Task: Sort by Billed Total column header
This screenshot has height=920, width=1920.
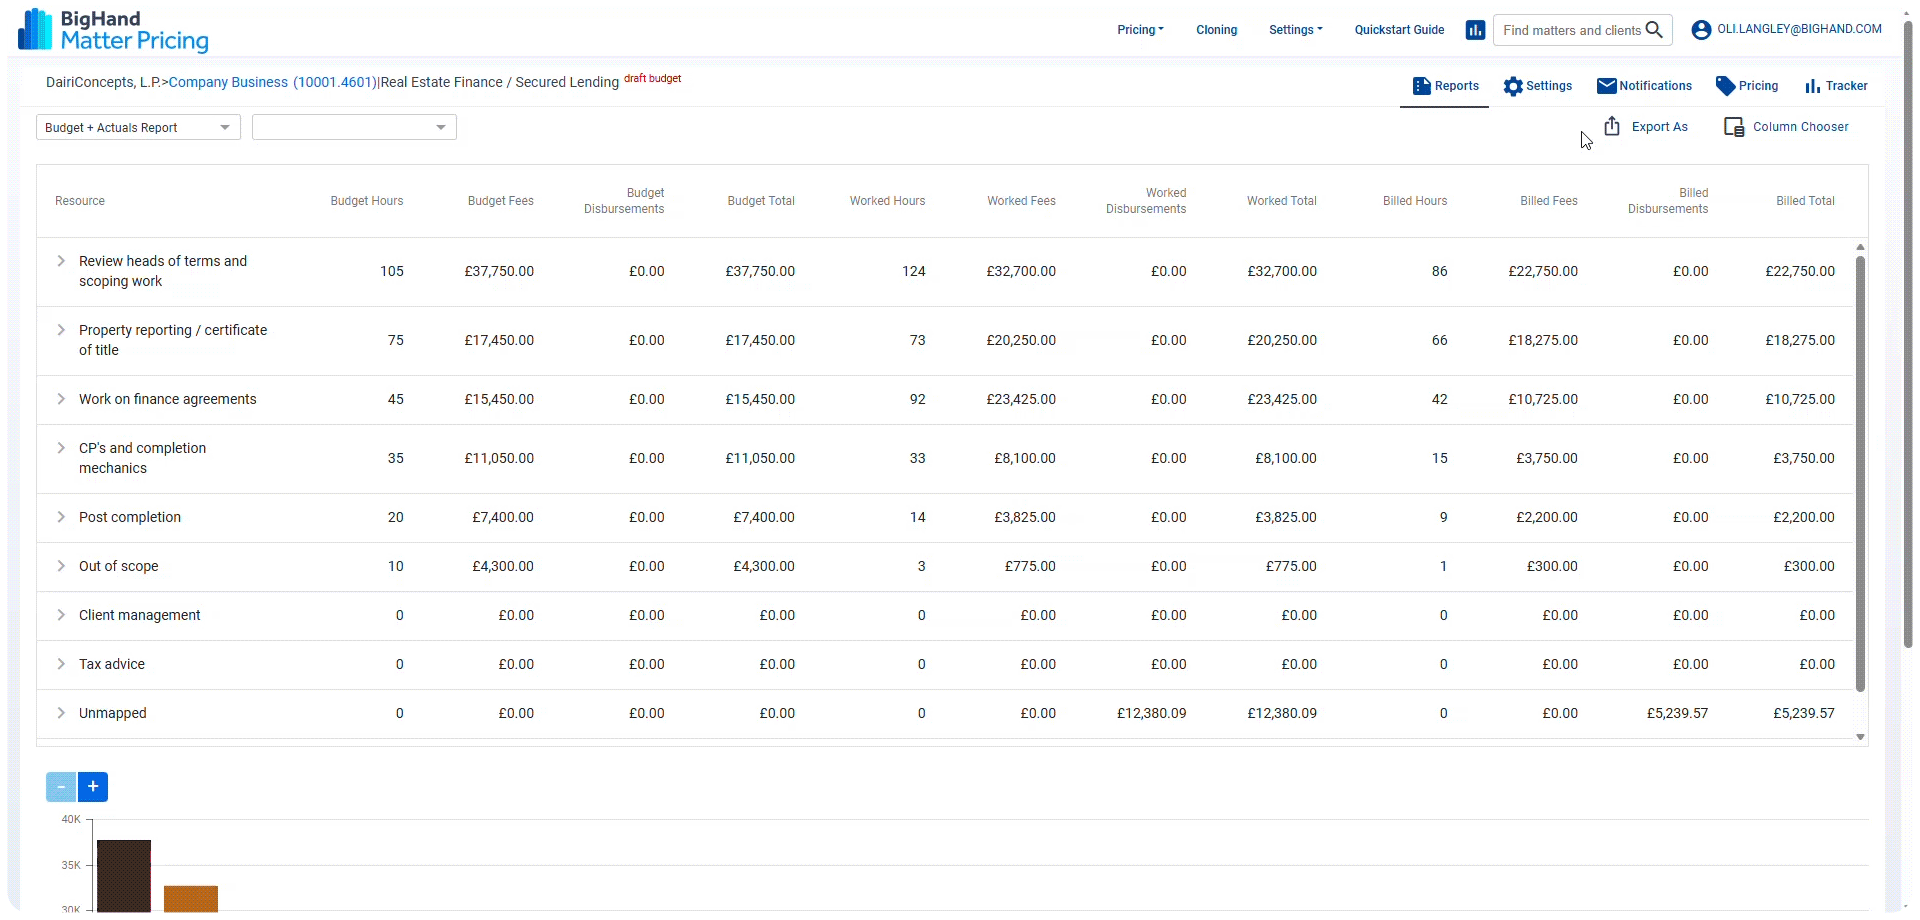Action: pyautogui.click(x=1805, y=201)
